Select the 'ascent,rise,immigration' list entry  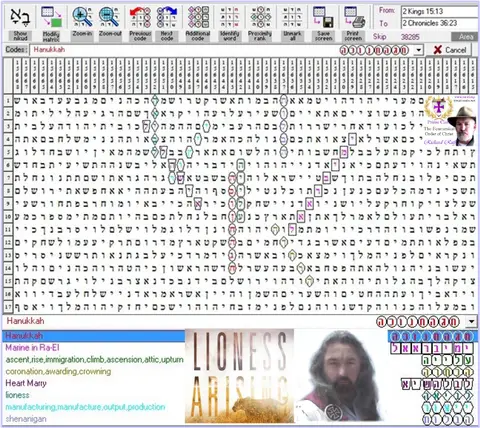tap(94, 360)
